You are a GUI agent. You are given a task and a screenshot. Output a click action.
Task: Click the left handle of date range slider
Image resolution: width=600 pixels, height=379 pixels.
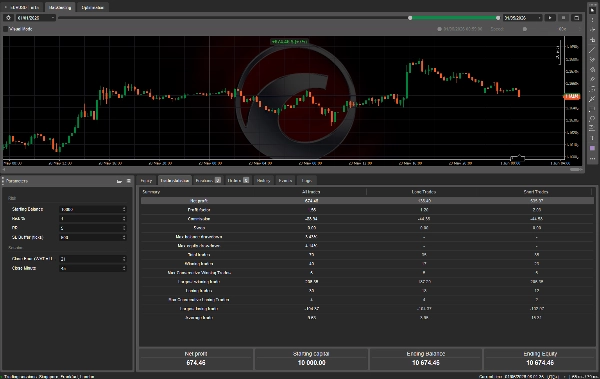point(410,18)
